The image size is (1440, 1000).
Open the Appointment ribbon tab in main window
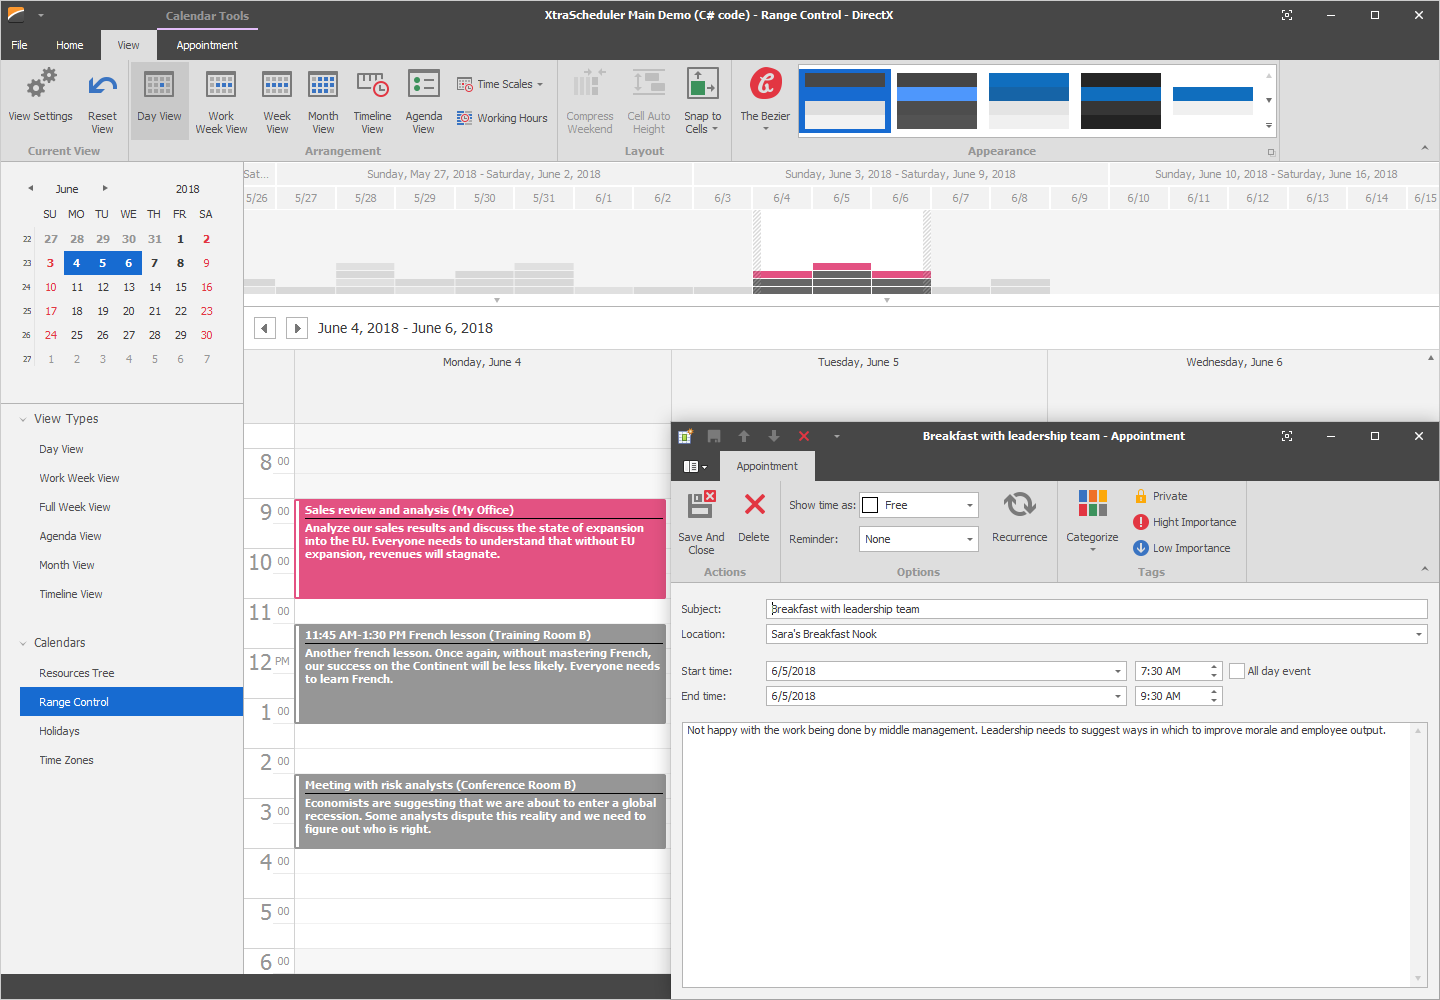(x=207, y=45)
